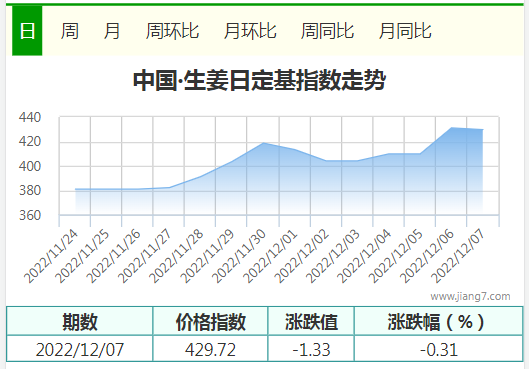Open the 周同比 tab
This screenshot has height=369, width=529.
click(x=327, y=31)
